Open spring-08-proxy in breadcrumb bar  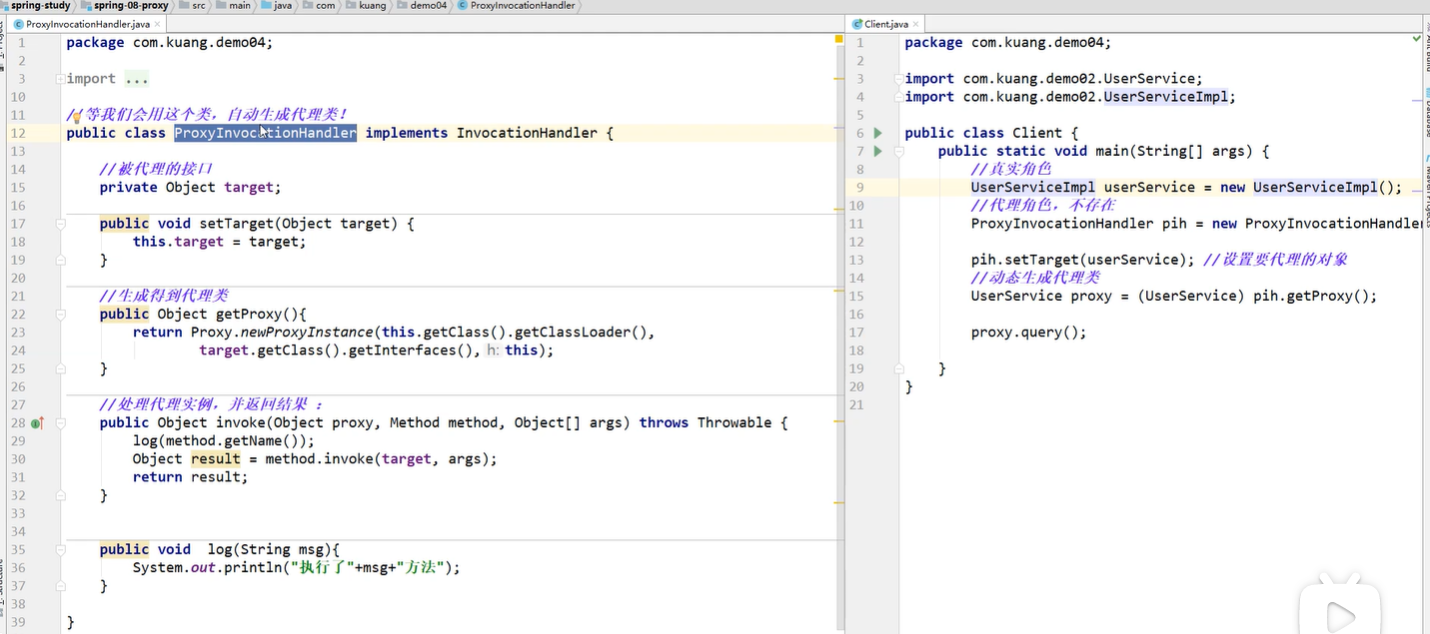[131, 6]
